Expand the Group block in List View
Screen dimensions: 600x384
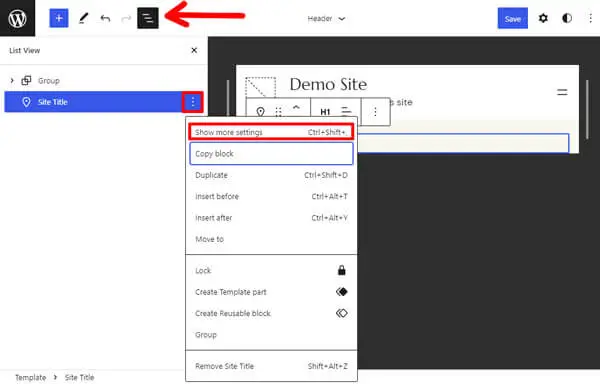click(12, 80)
